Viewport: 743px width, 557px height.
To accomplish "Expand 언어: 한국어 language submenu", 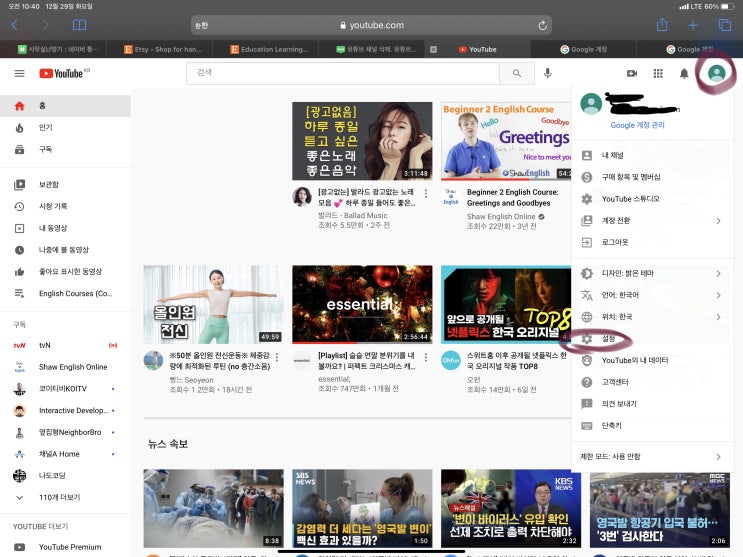I will (x=652, y=295).
